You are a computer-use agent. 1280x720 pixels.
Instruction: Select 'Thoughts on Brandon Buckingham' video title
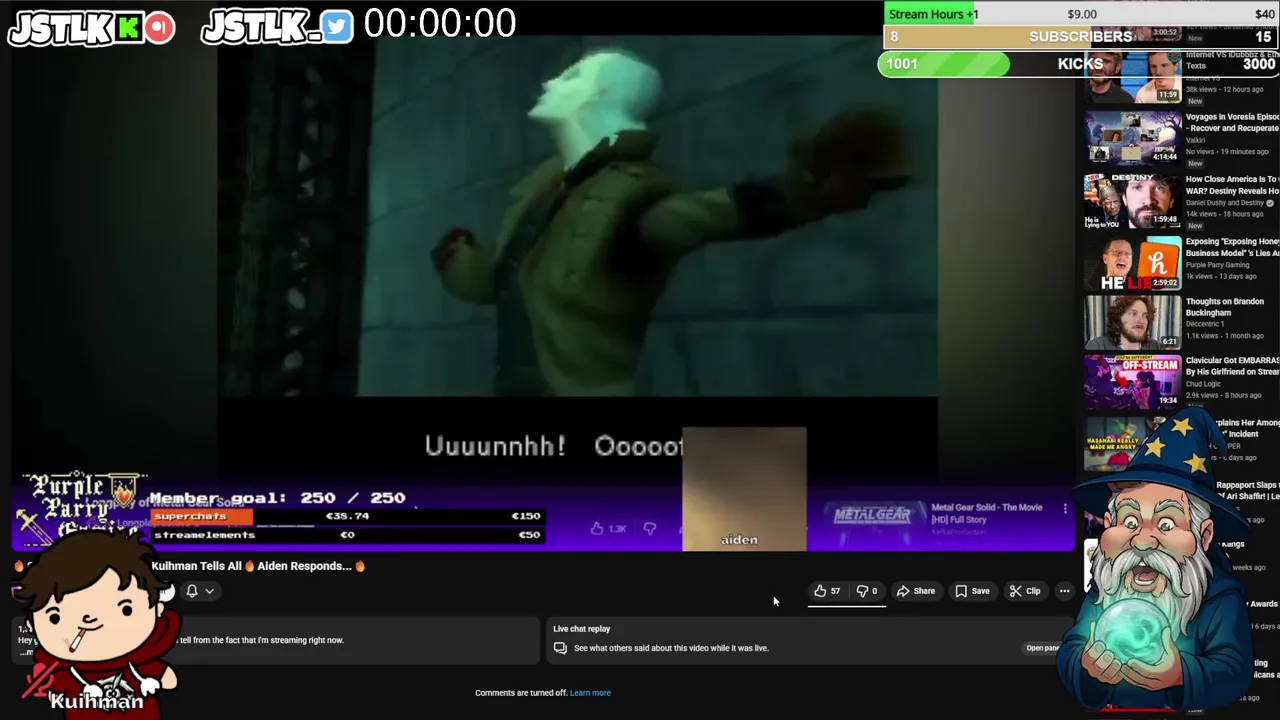coord(1225,307)
